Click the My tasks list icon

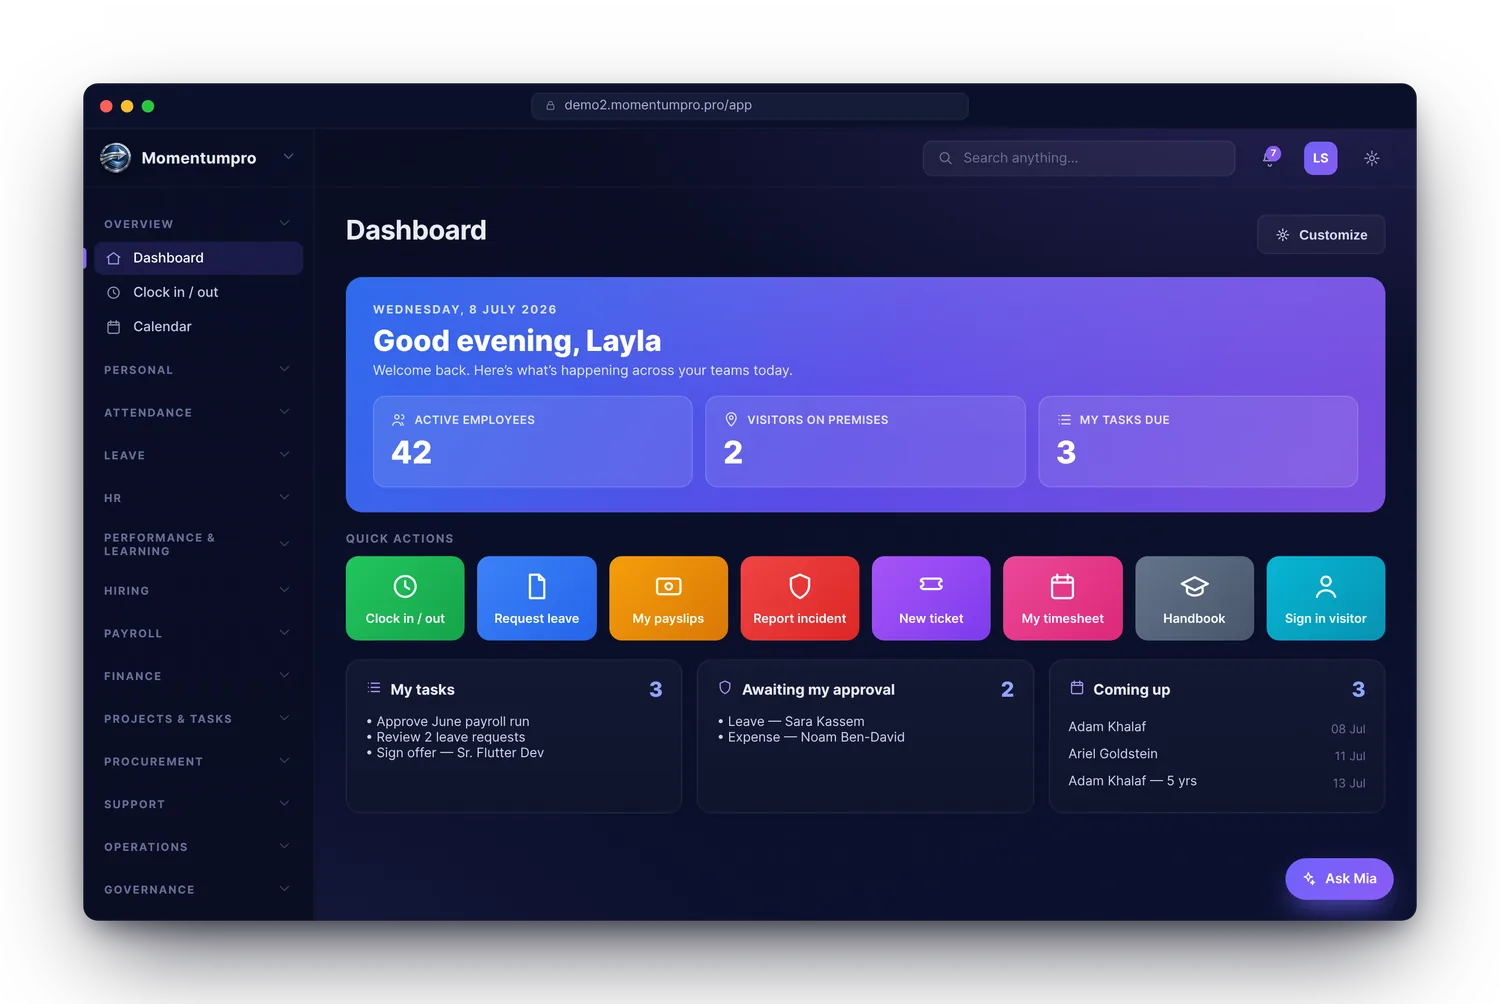click(374, 688)
